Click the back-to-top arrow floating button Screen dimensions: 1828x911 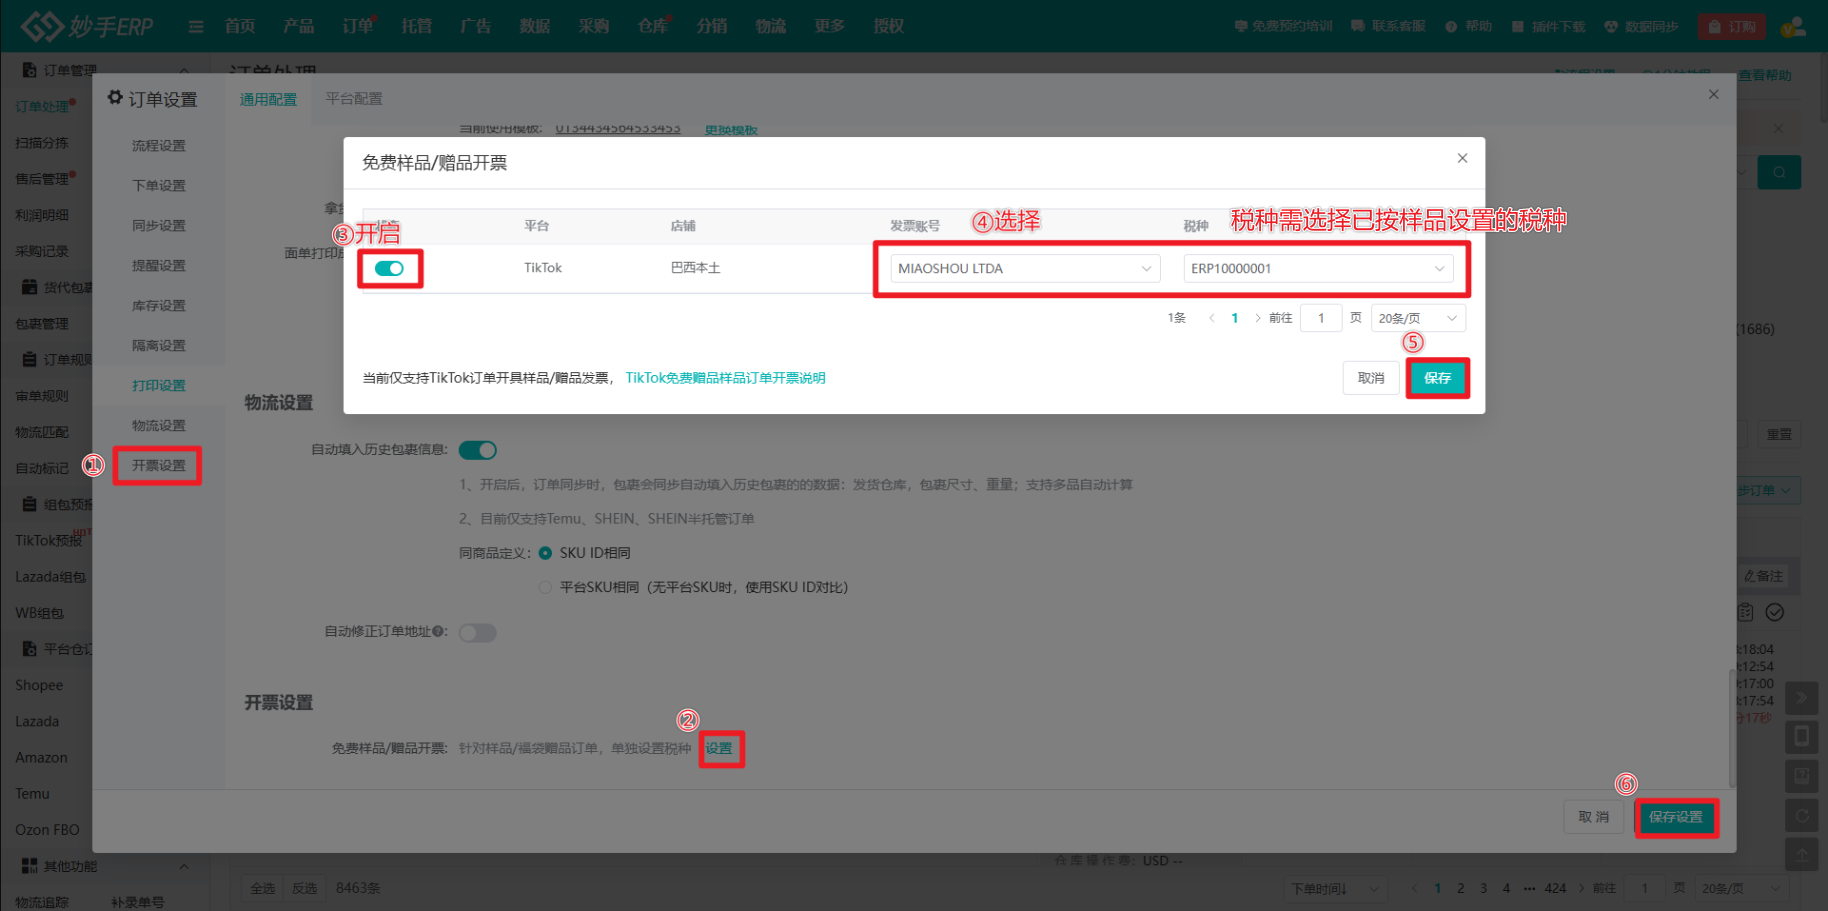[1802, 854]
